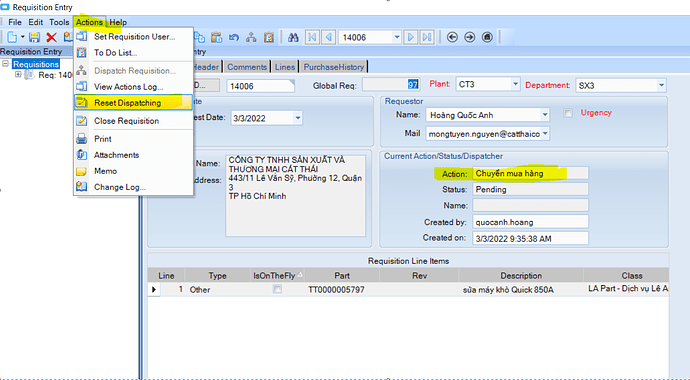Toggle IsOnTheFly checkbox in line 1
Image resolution: width=690 pixels, height=380 pixels.
pyautogui.click(x=277, y=289)
